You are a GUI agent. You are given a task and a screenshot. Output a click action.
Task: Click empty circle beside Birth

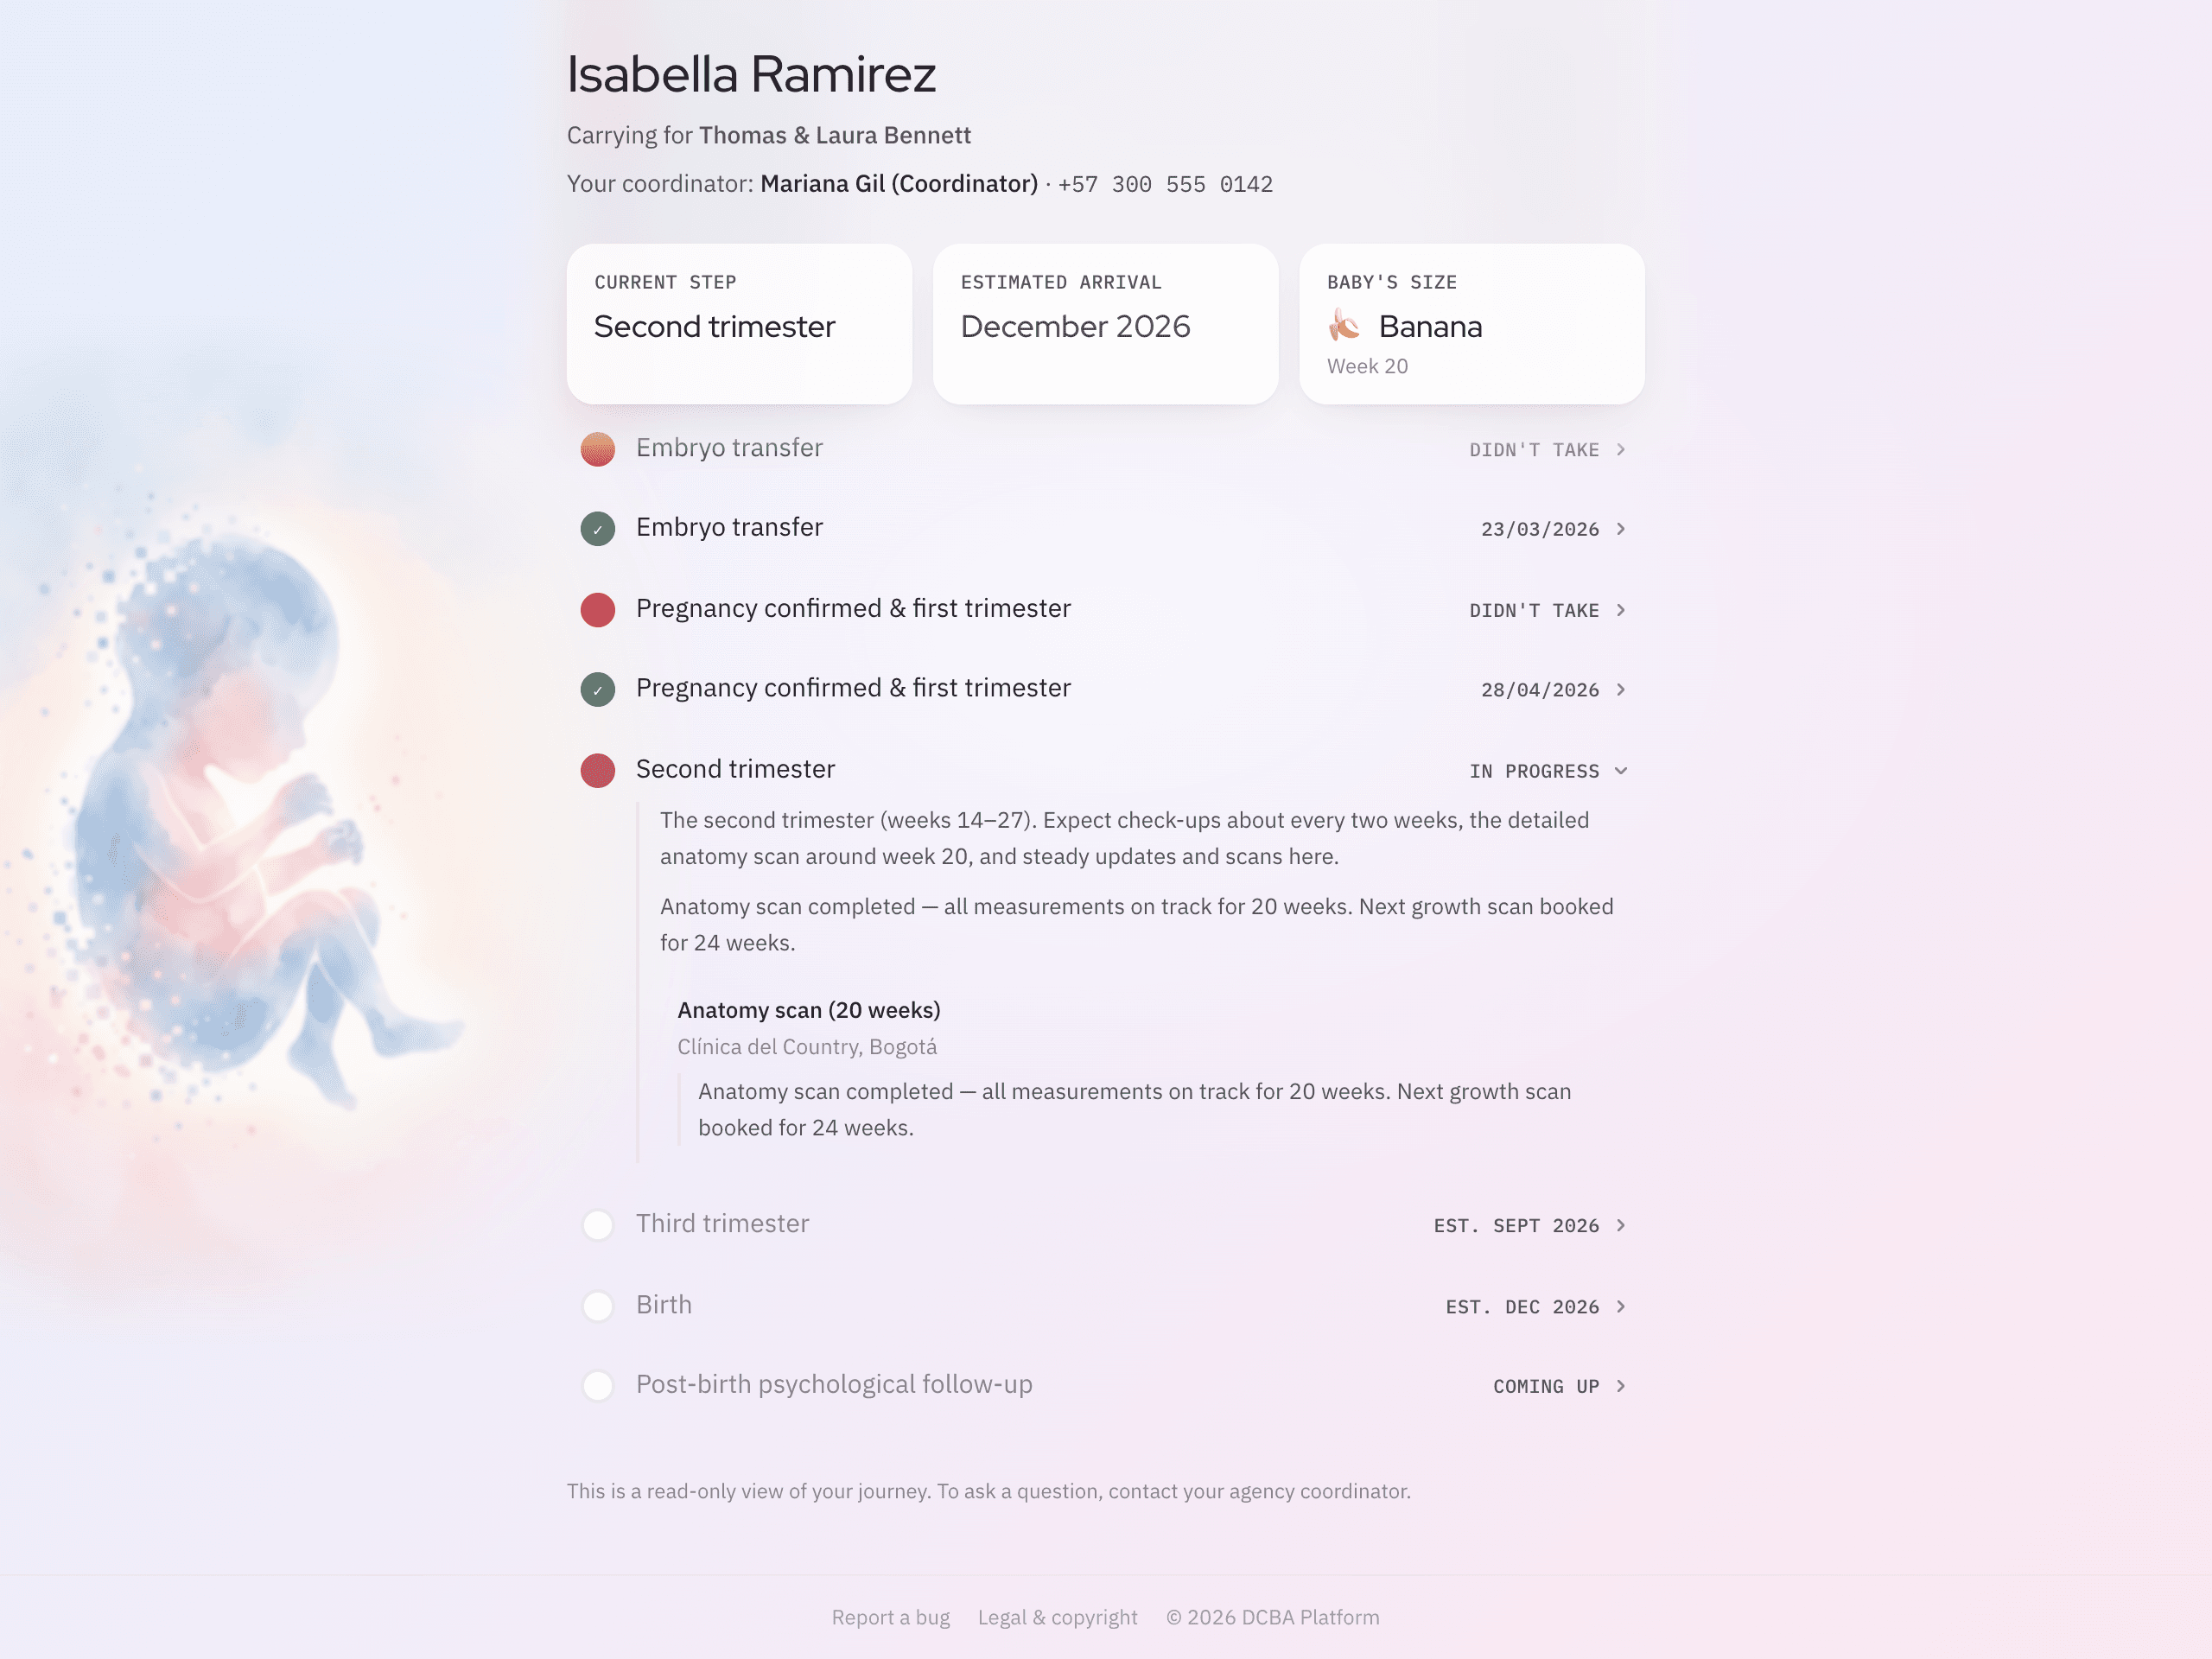(598, 1306)
